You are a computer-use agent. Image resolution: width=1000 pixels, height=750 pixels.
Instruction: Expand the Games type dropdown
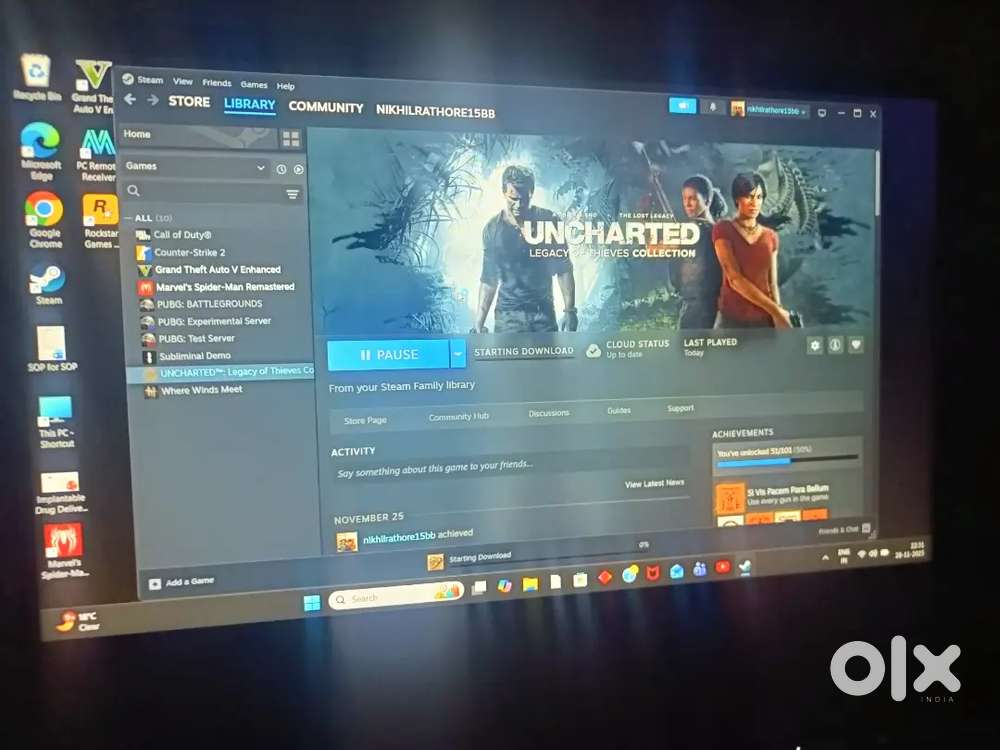pyautogui.click(x=261, y=168)
